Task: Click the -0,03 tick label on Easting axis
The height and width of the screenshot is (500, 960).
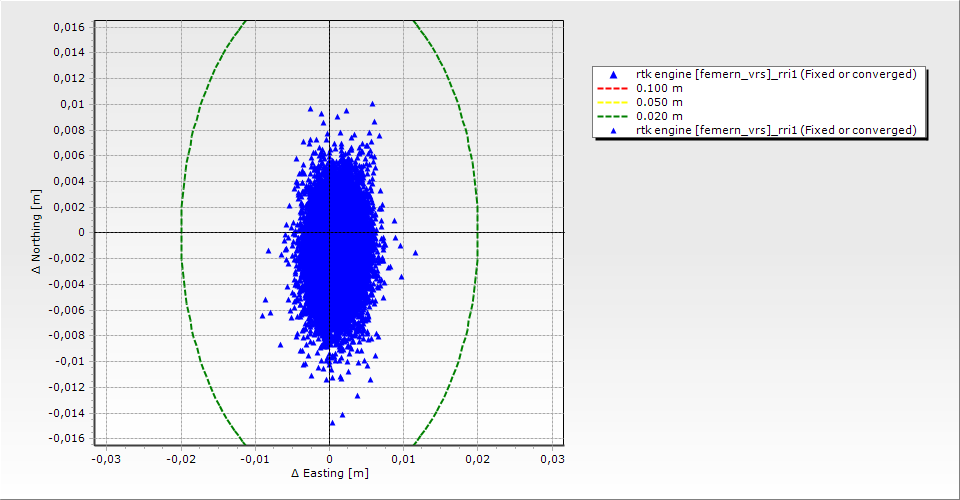Action: click(x=106, y=458)
